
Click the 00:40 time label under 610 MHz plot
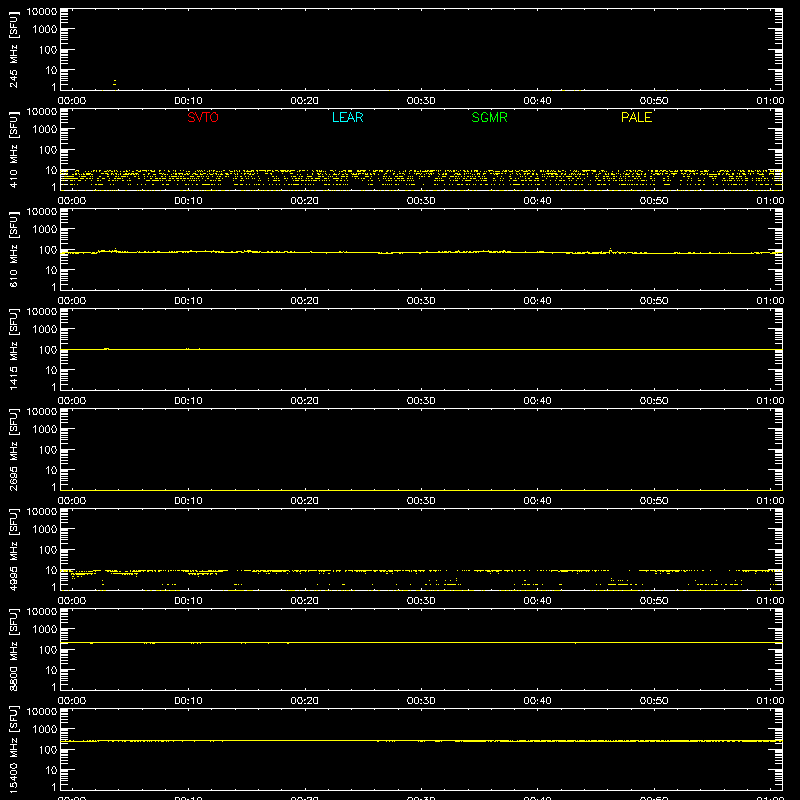(537, 301)
